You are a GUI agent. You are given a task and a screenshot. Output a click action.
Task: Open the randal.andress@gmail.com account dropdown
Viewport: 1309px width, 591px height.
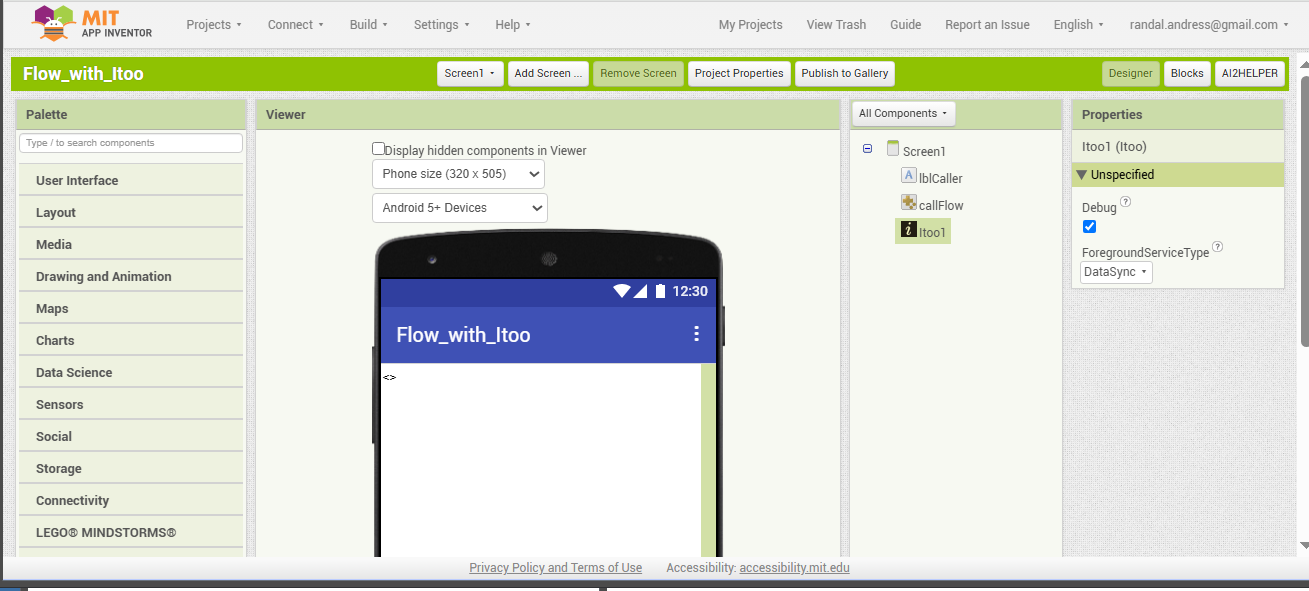pyautogui.click(x=1209, y=25)
